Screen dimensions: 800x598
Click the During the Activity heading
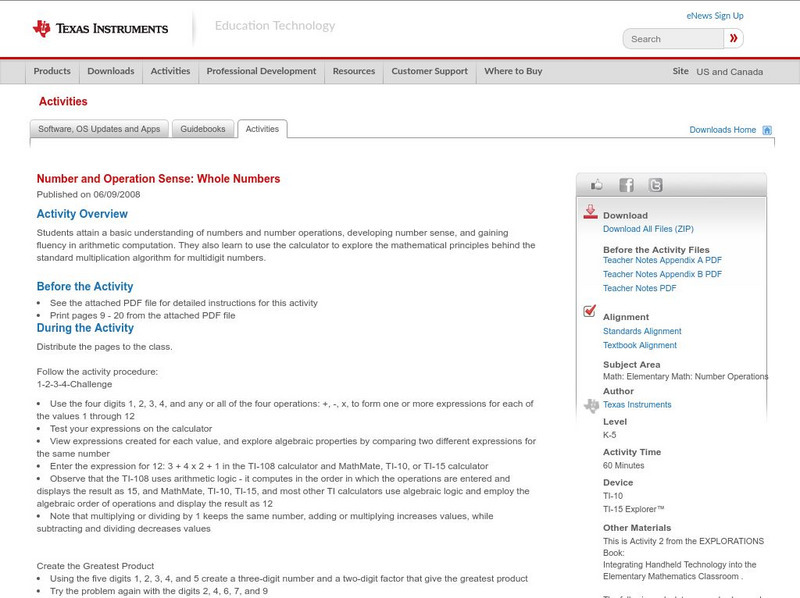tap(85, 328)
